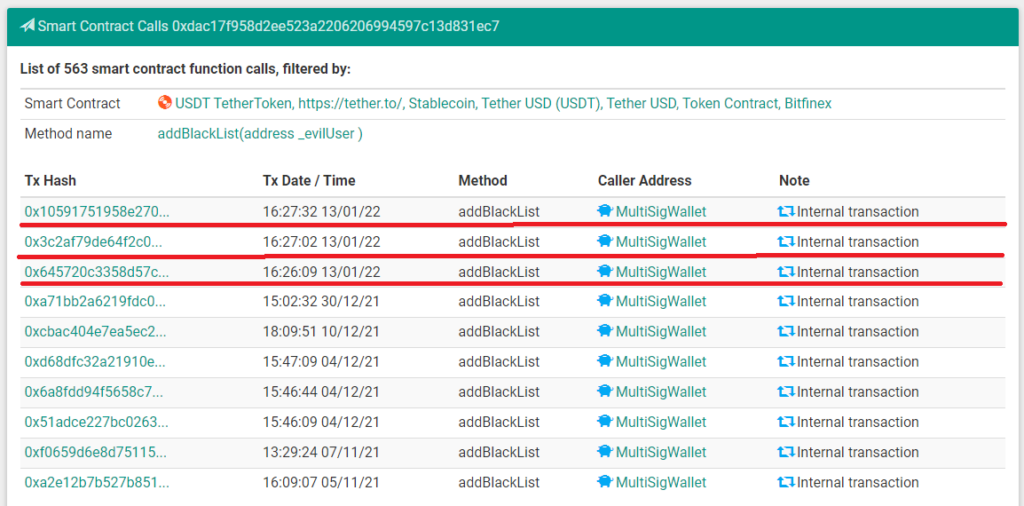Click Internal transaction note for 16:27:32 13/01/22
Image resolution: width=1024 pixels, height=506 pixels.
coord(857,212)
